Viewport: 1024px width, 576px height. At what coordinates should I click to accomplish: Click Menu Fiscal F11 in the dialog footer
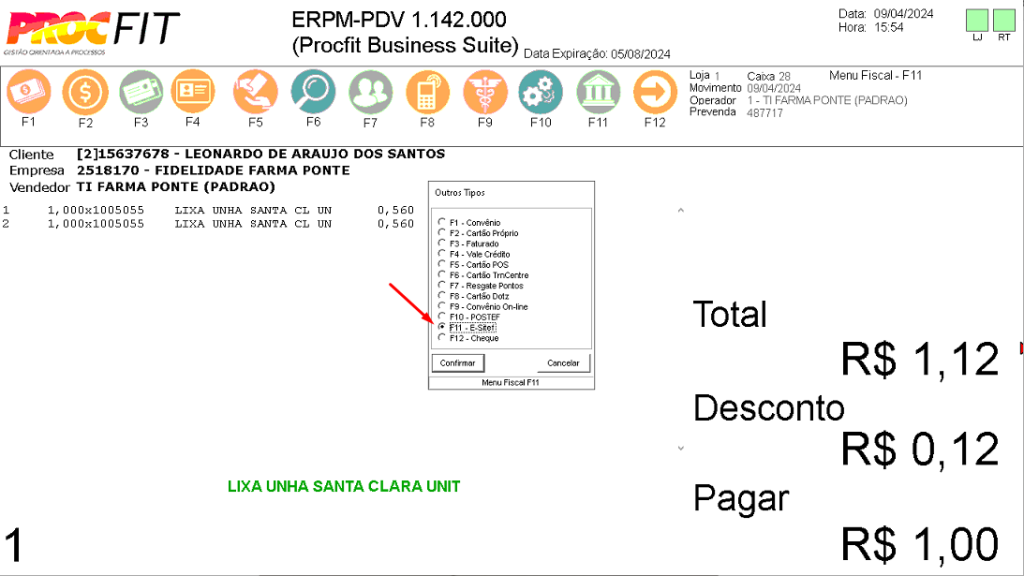click(511, 383)
